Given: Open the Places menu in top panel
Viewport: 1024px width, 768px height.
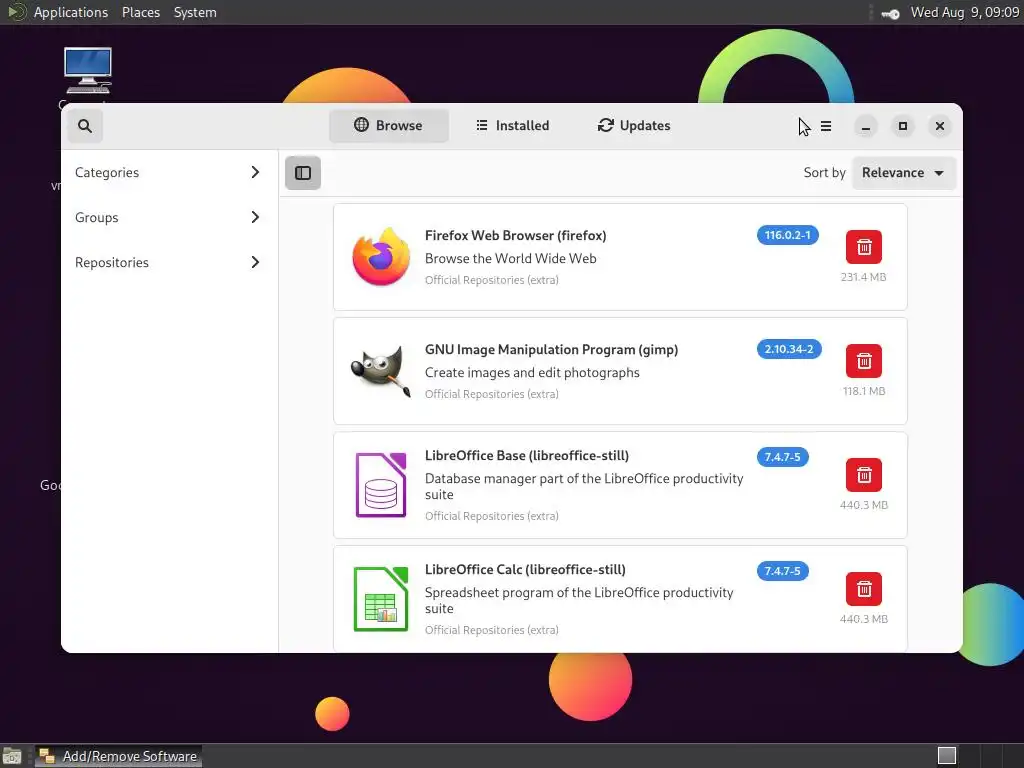Looking at the screenshot, I should point(141,12).
